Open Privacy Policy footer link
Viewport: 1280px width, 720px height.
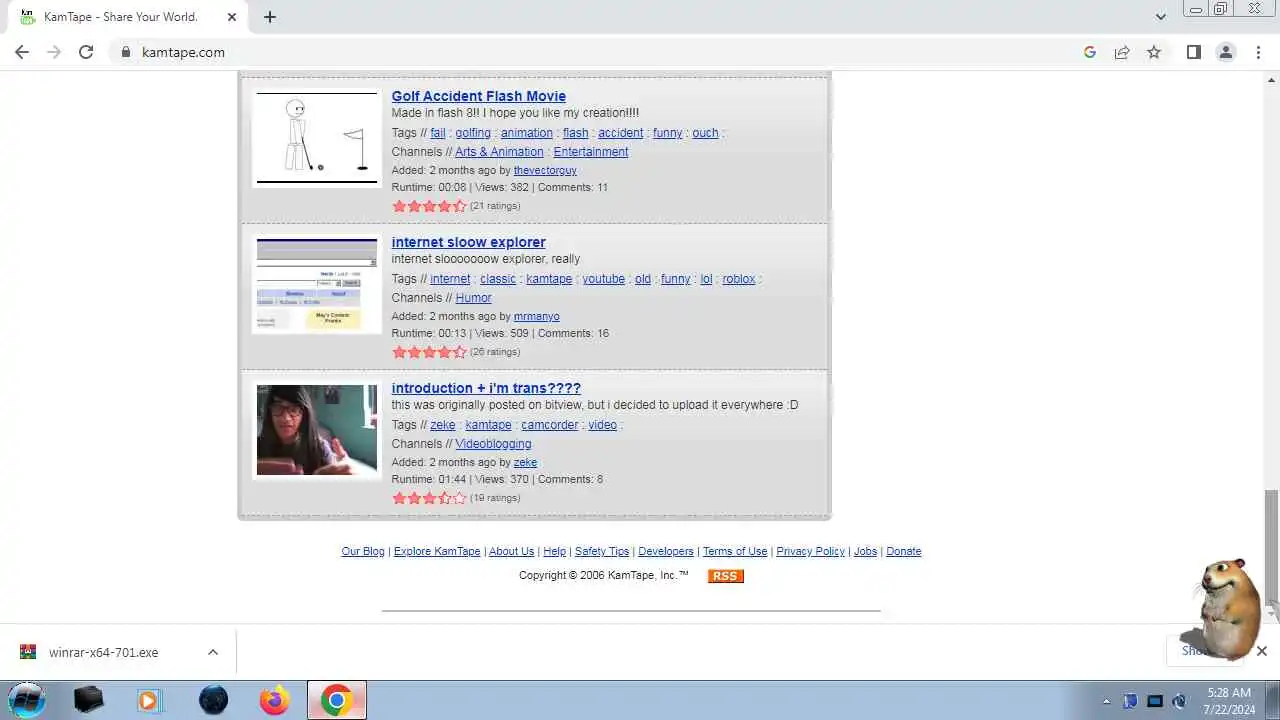point(811,552)
